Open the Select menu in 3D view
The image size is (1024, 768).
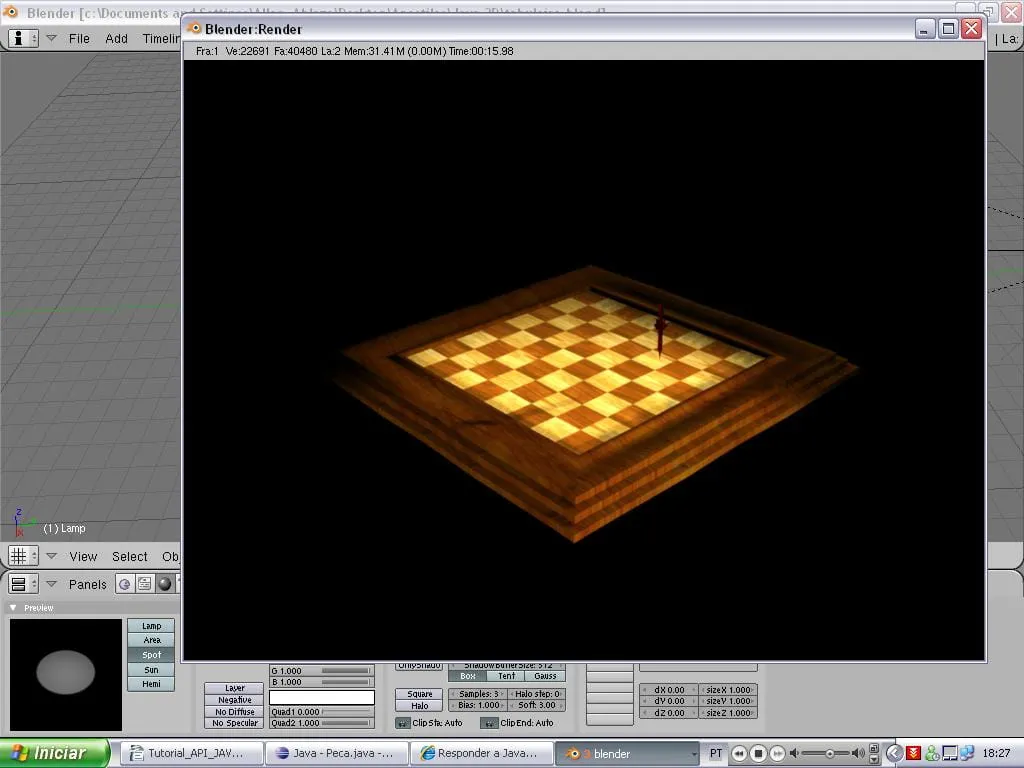point(129,556)
